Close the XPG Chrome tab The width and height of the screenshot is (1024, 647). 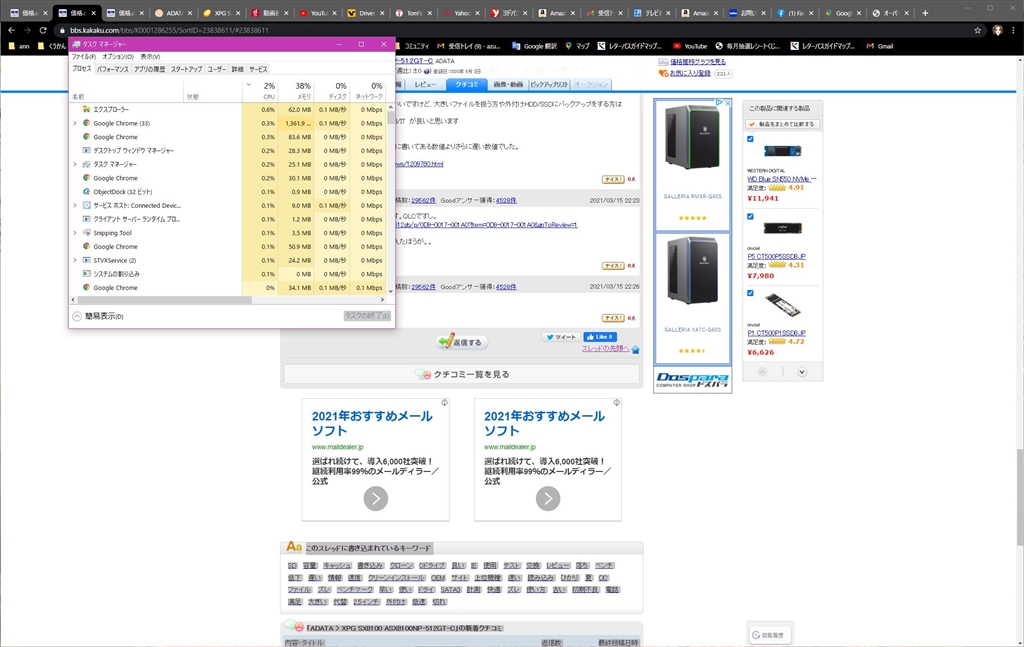[x=238, y=13]
